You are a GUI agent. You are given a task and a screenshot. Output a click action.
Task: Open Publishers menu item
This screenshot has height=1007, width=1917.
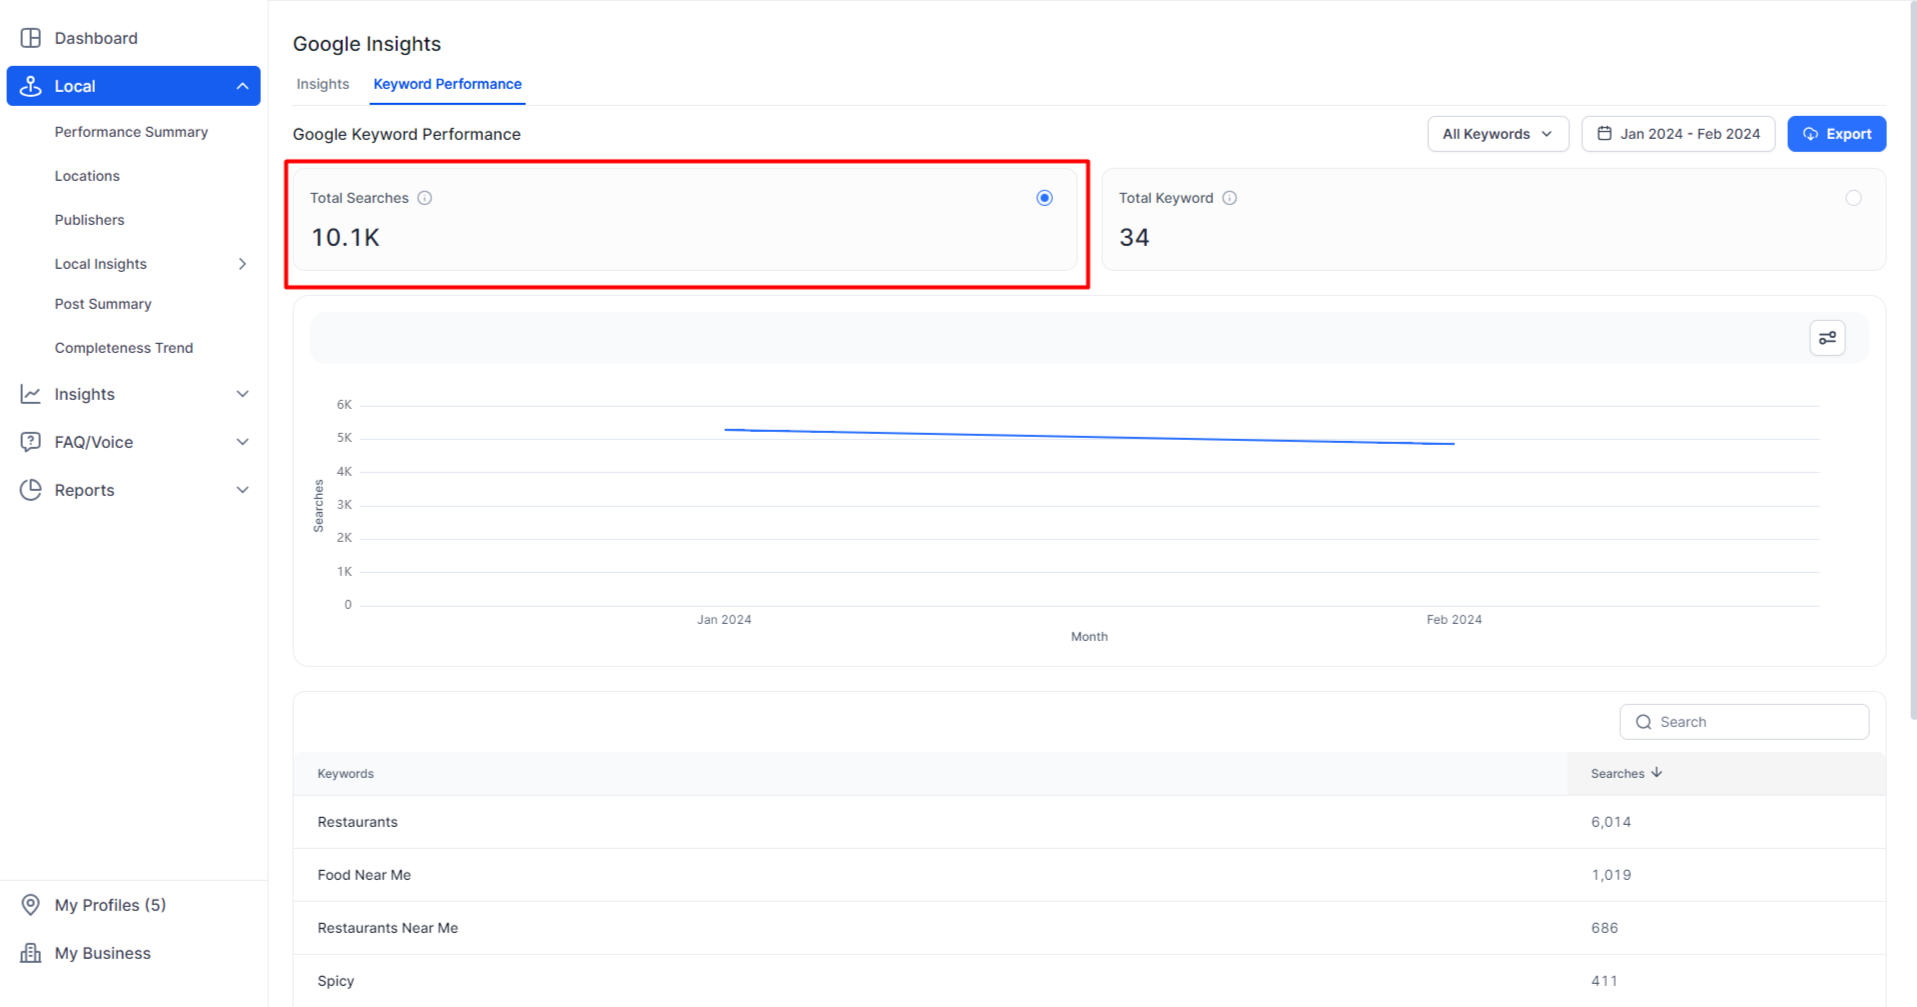coord(89,220)
